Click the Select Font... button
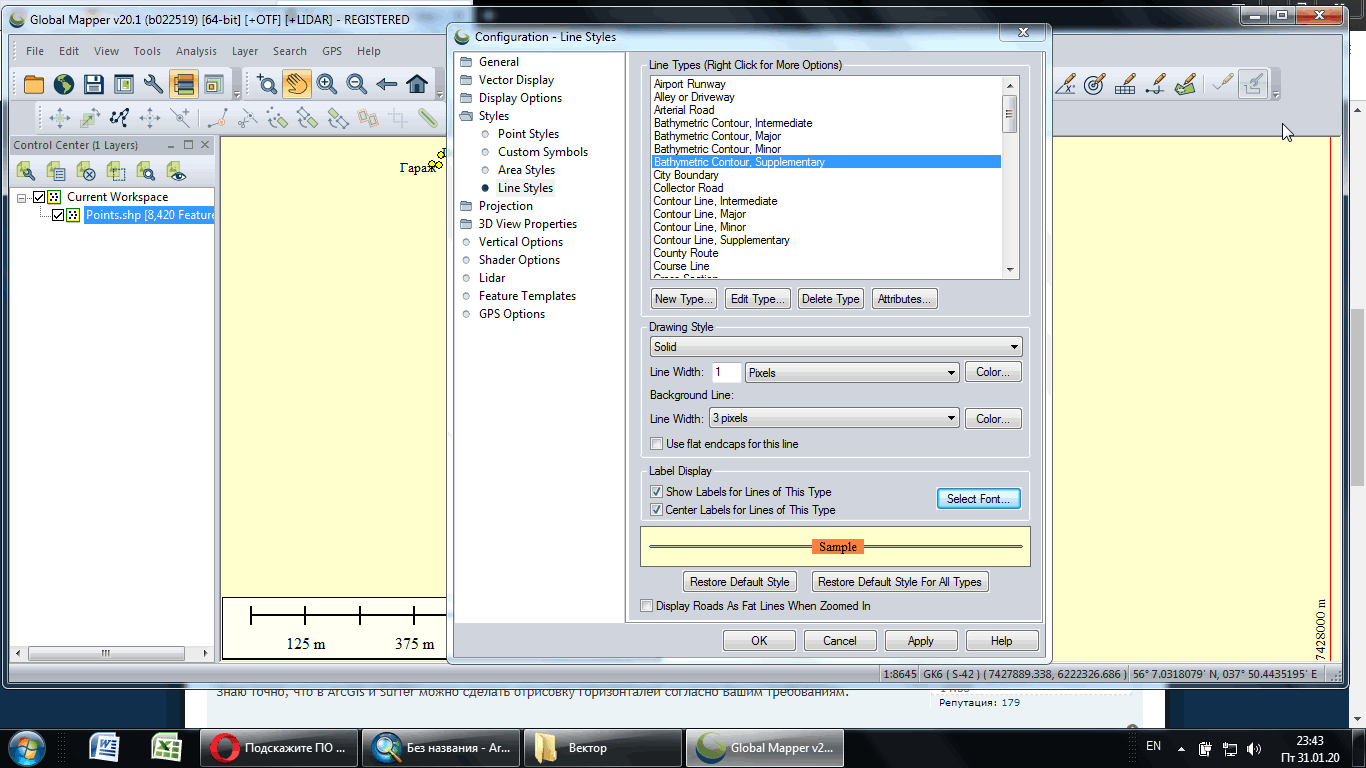The width and height of the screenshot is (1366, 768). (x=979, y=498)
